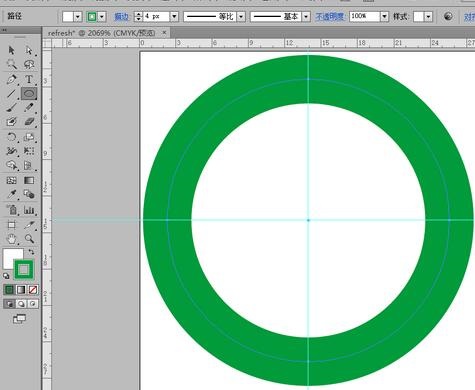The image size is (475, 390).
Task: Set paint to None (red slash)
Action: 33,290
